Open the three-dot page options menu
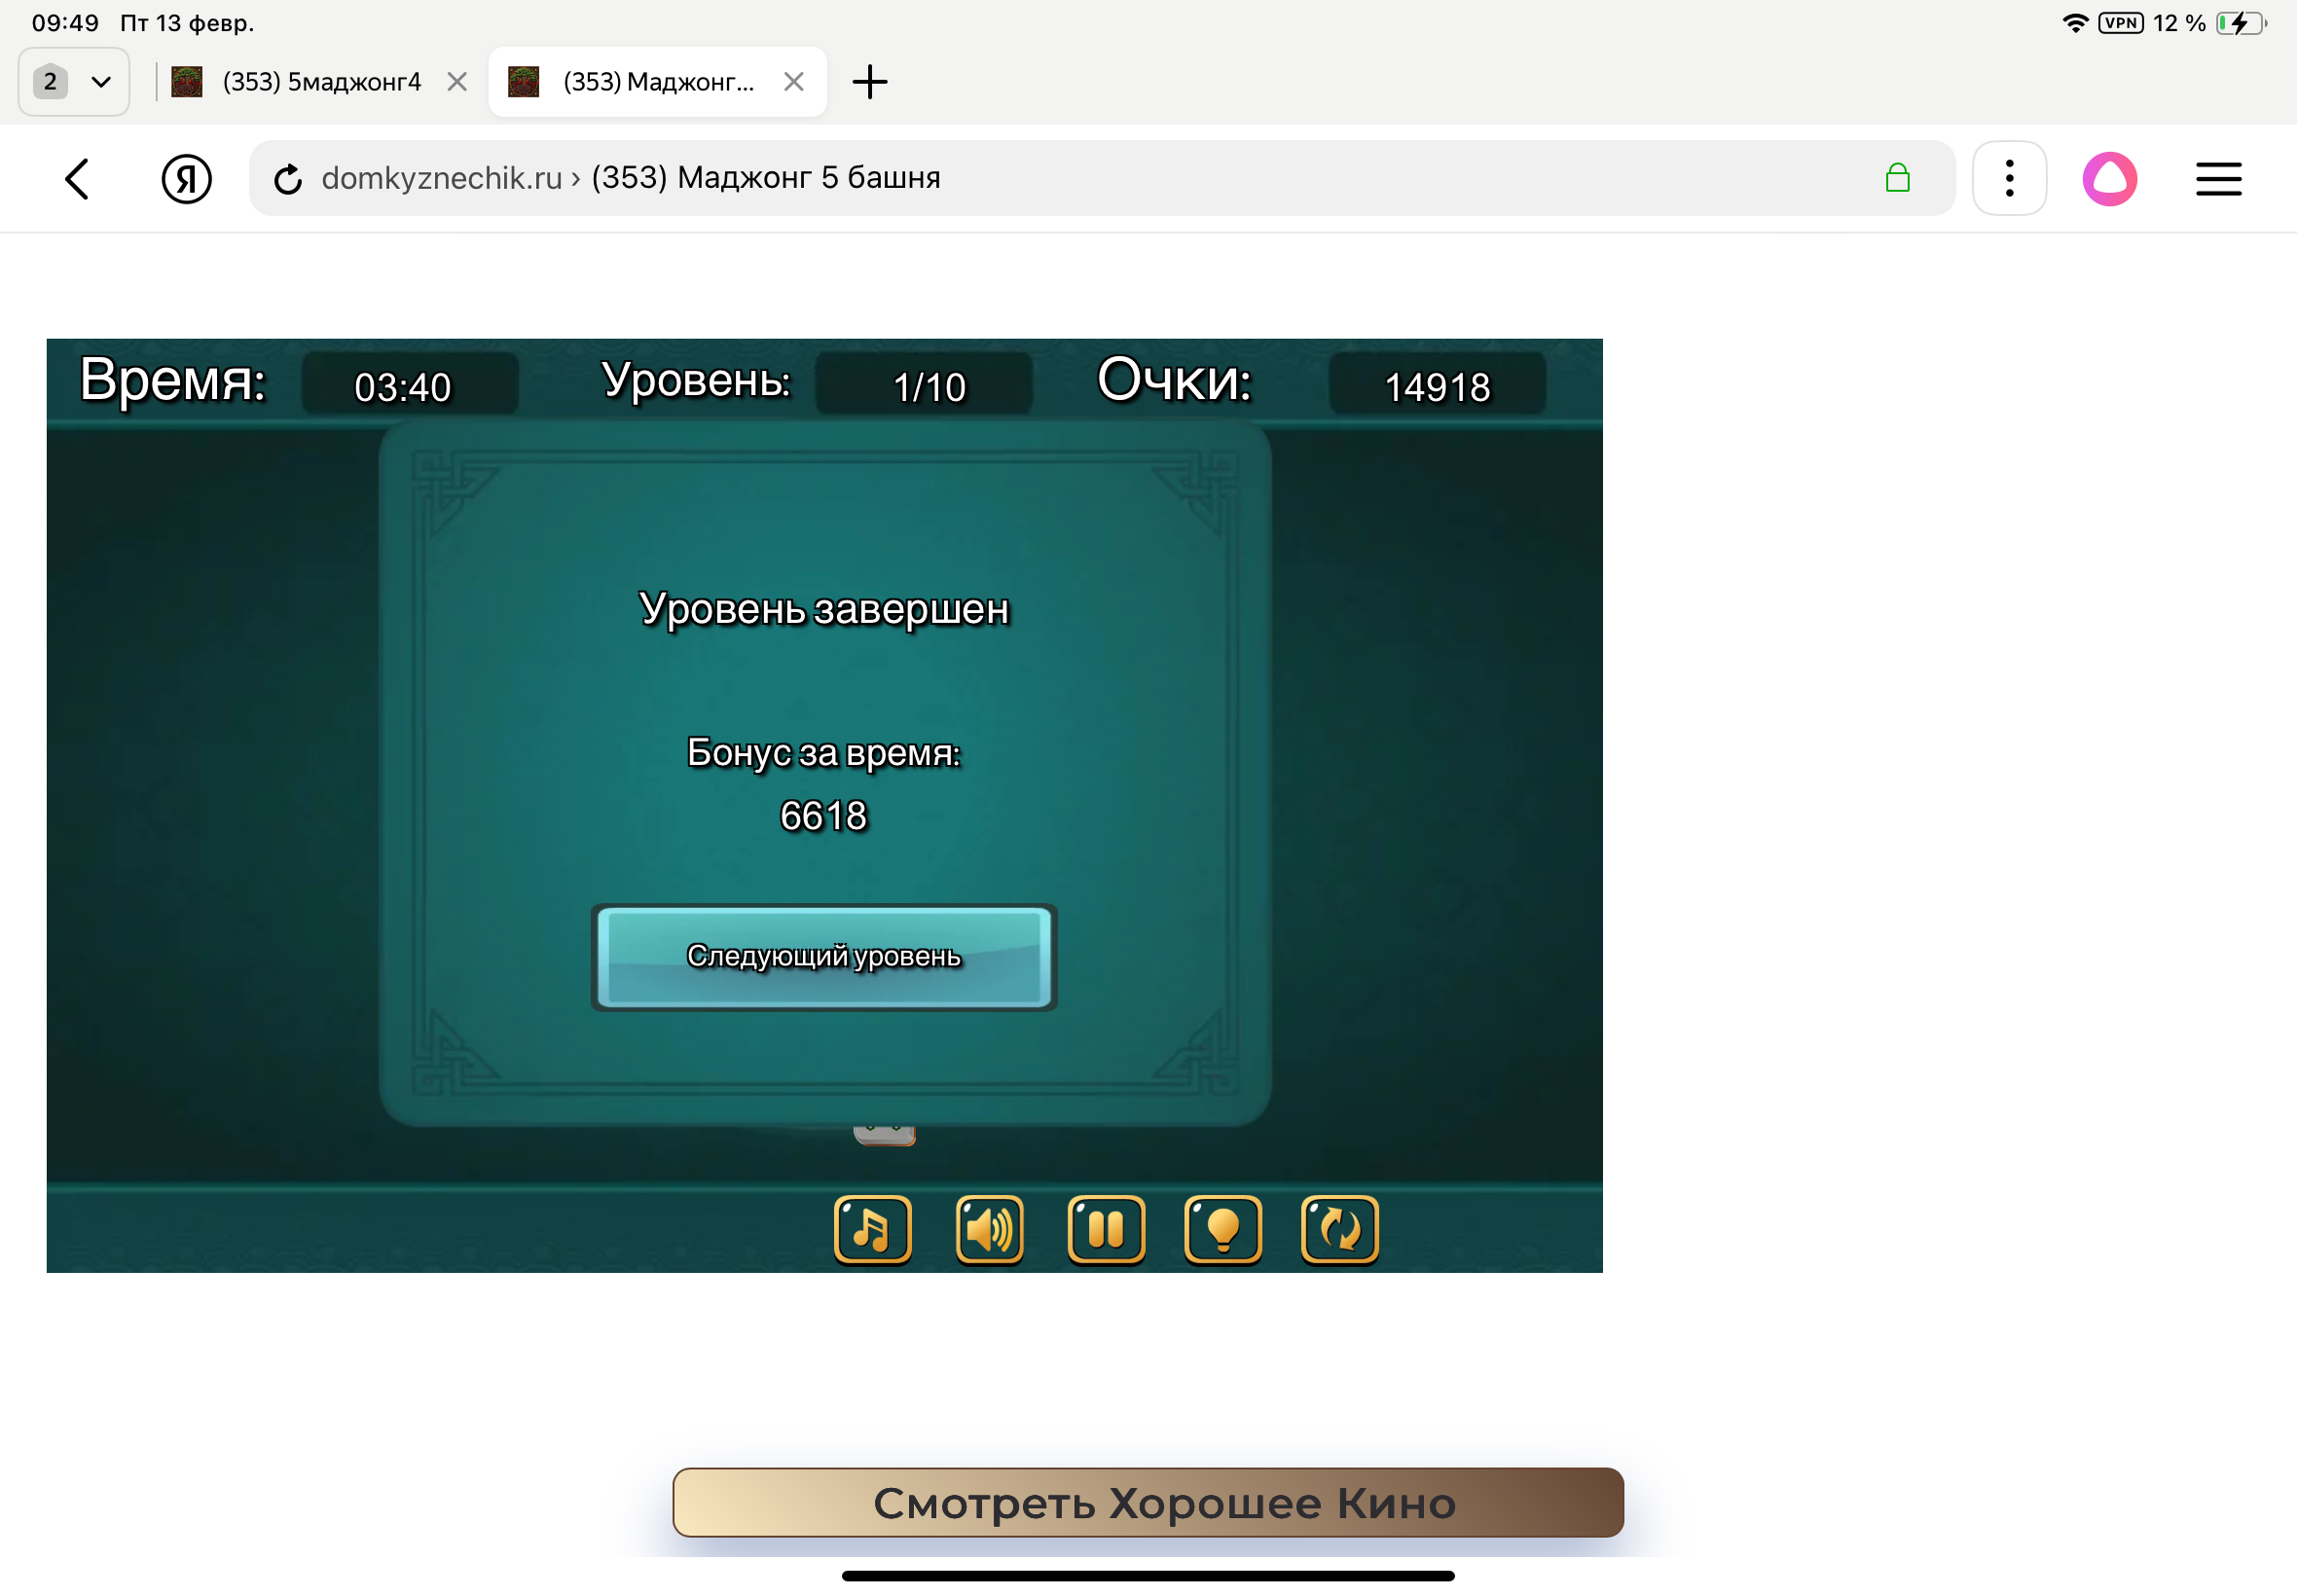This screenshot has width=2297, height=1596. [2008, 179]
